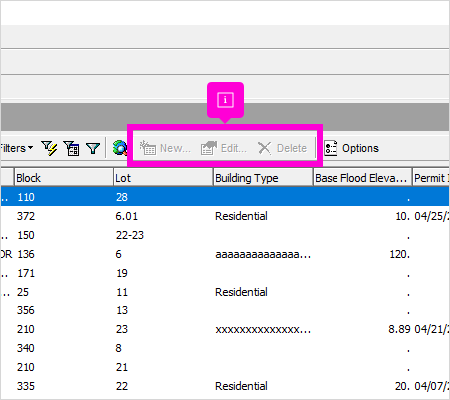Click the Delete toolbar button

283,148
